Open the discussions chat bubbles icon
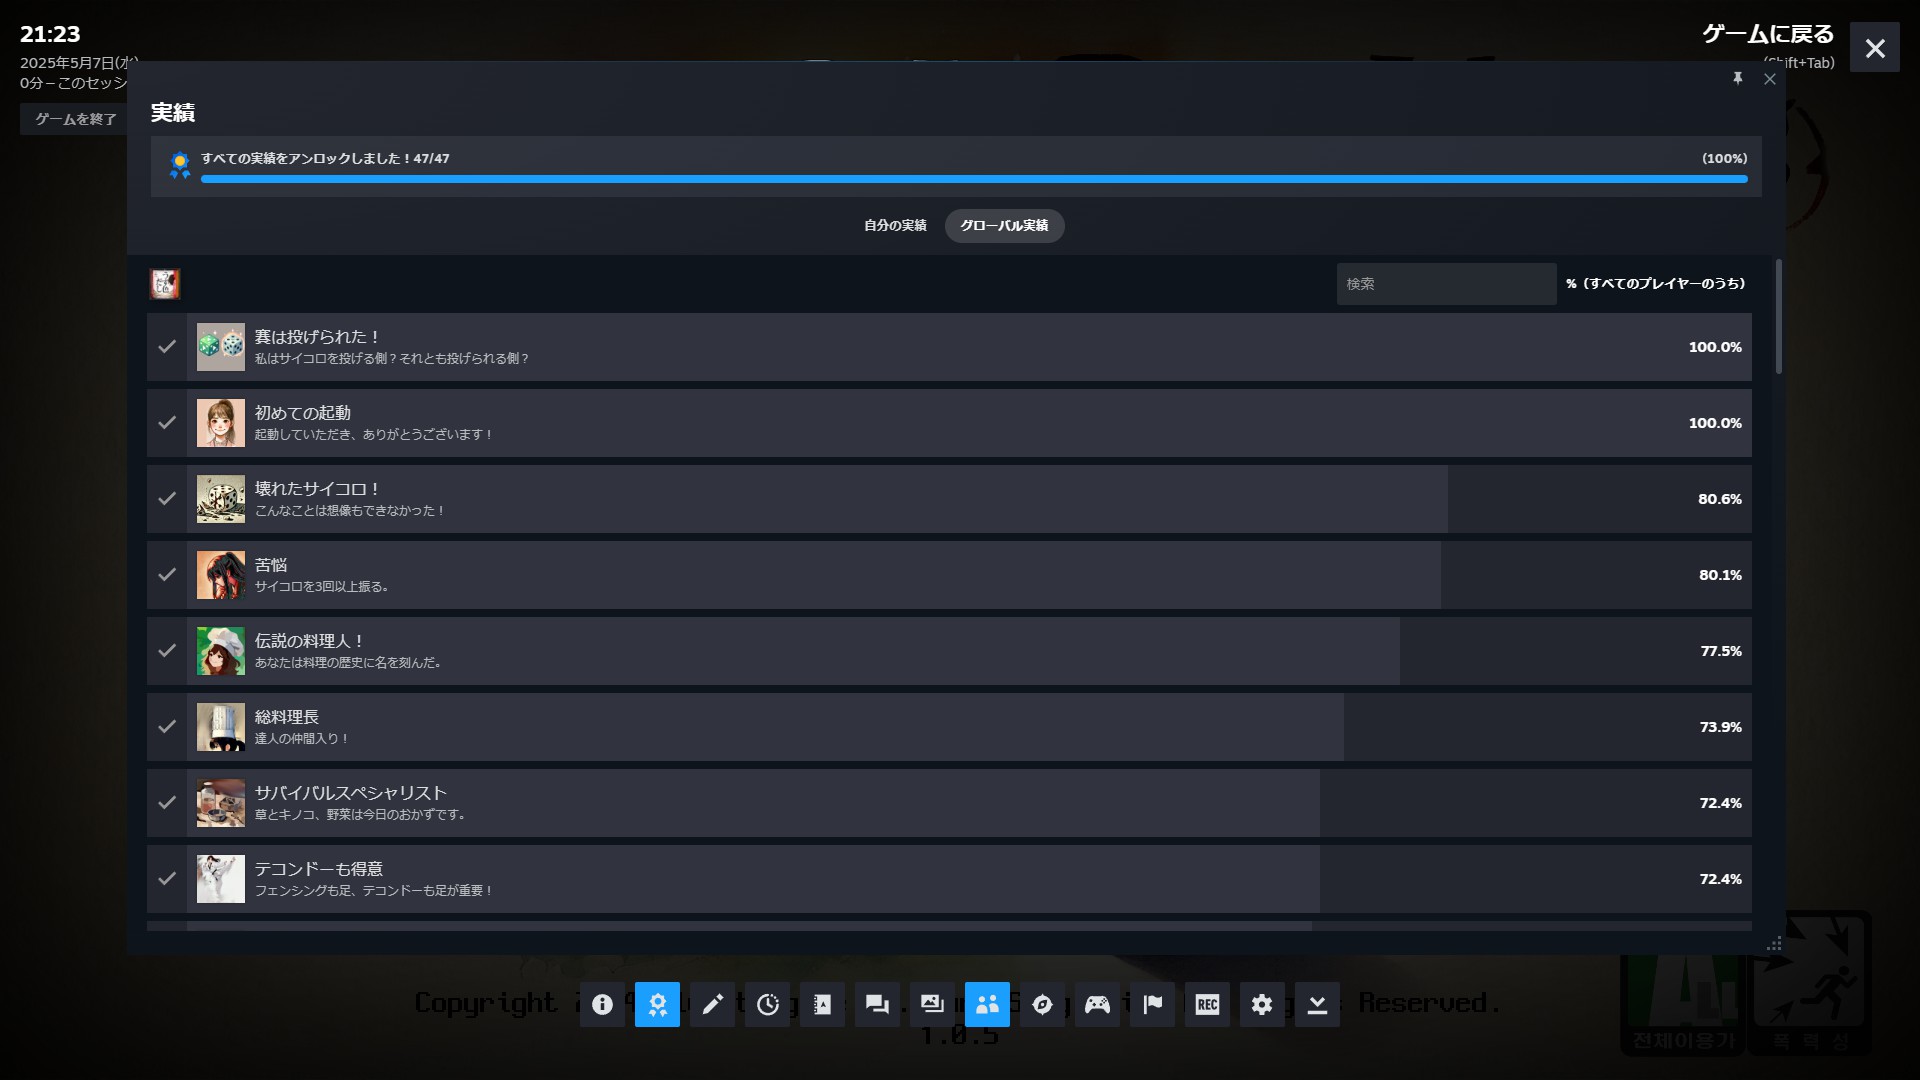The width and height of the screenshot is (1920, 1080). point(877,1004)
